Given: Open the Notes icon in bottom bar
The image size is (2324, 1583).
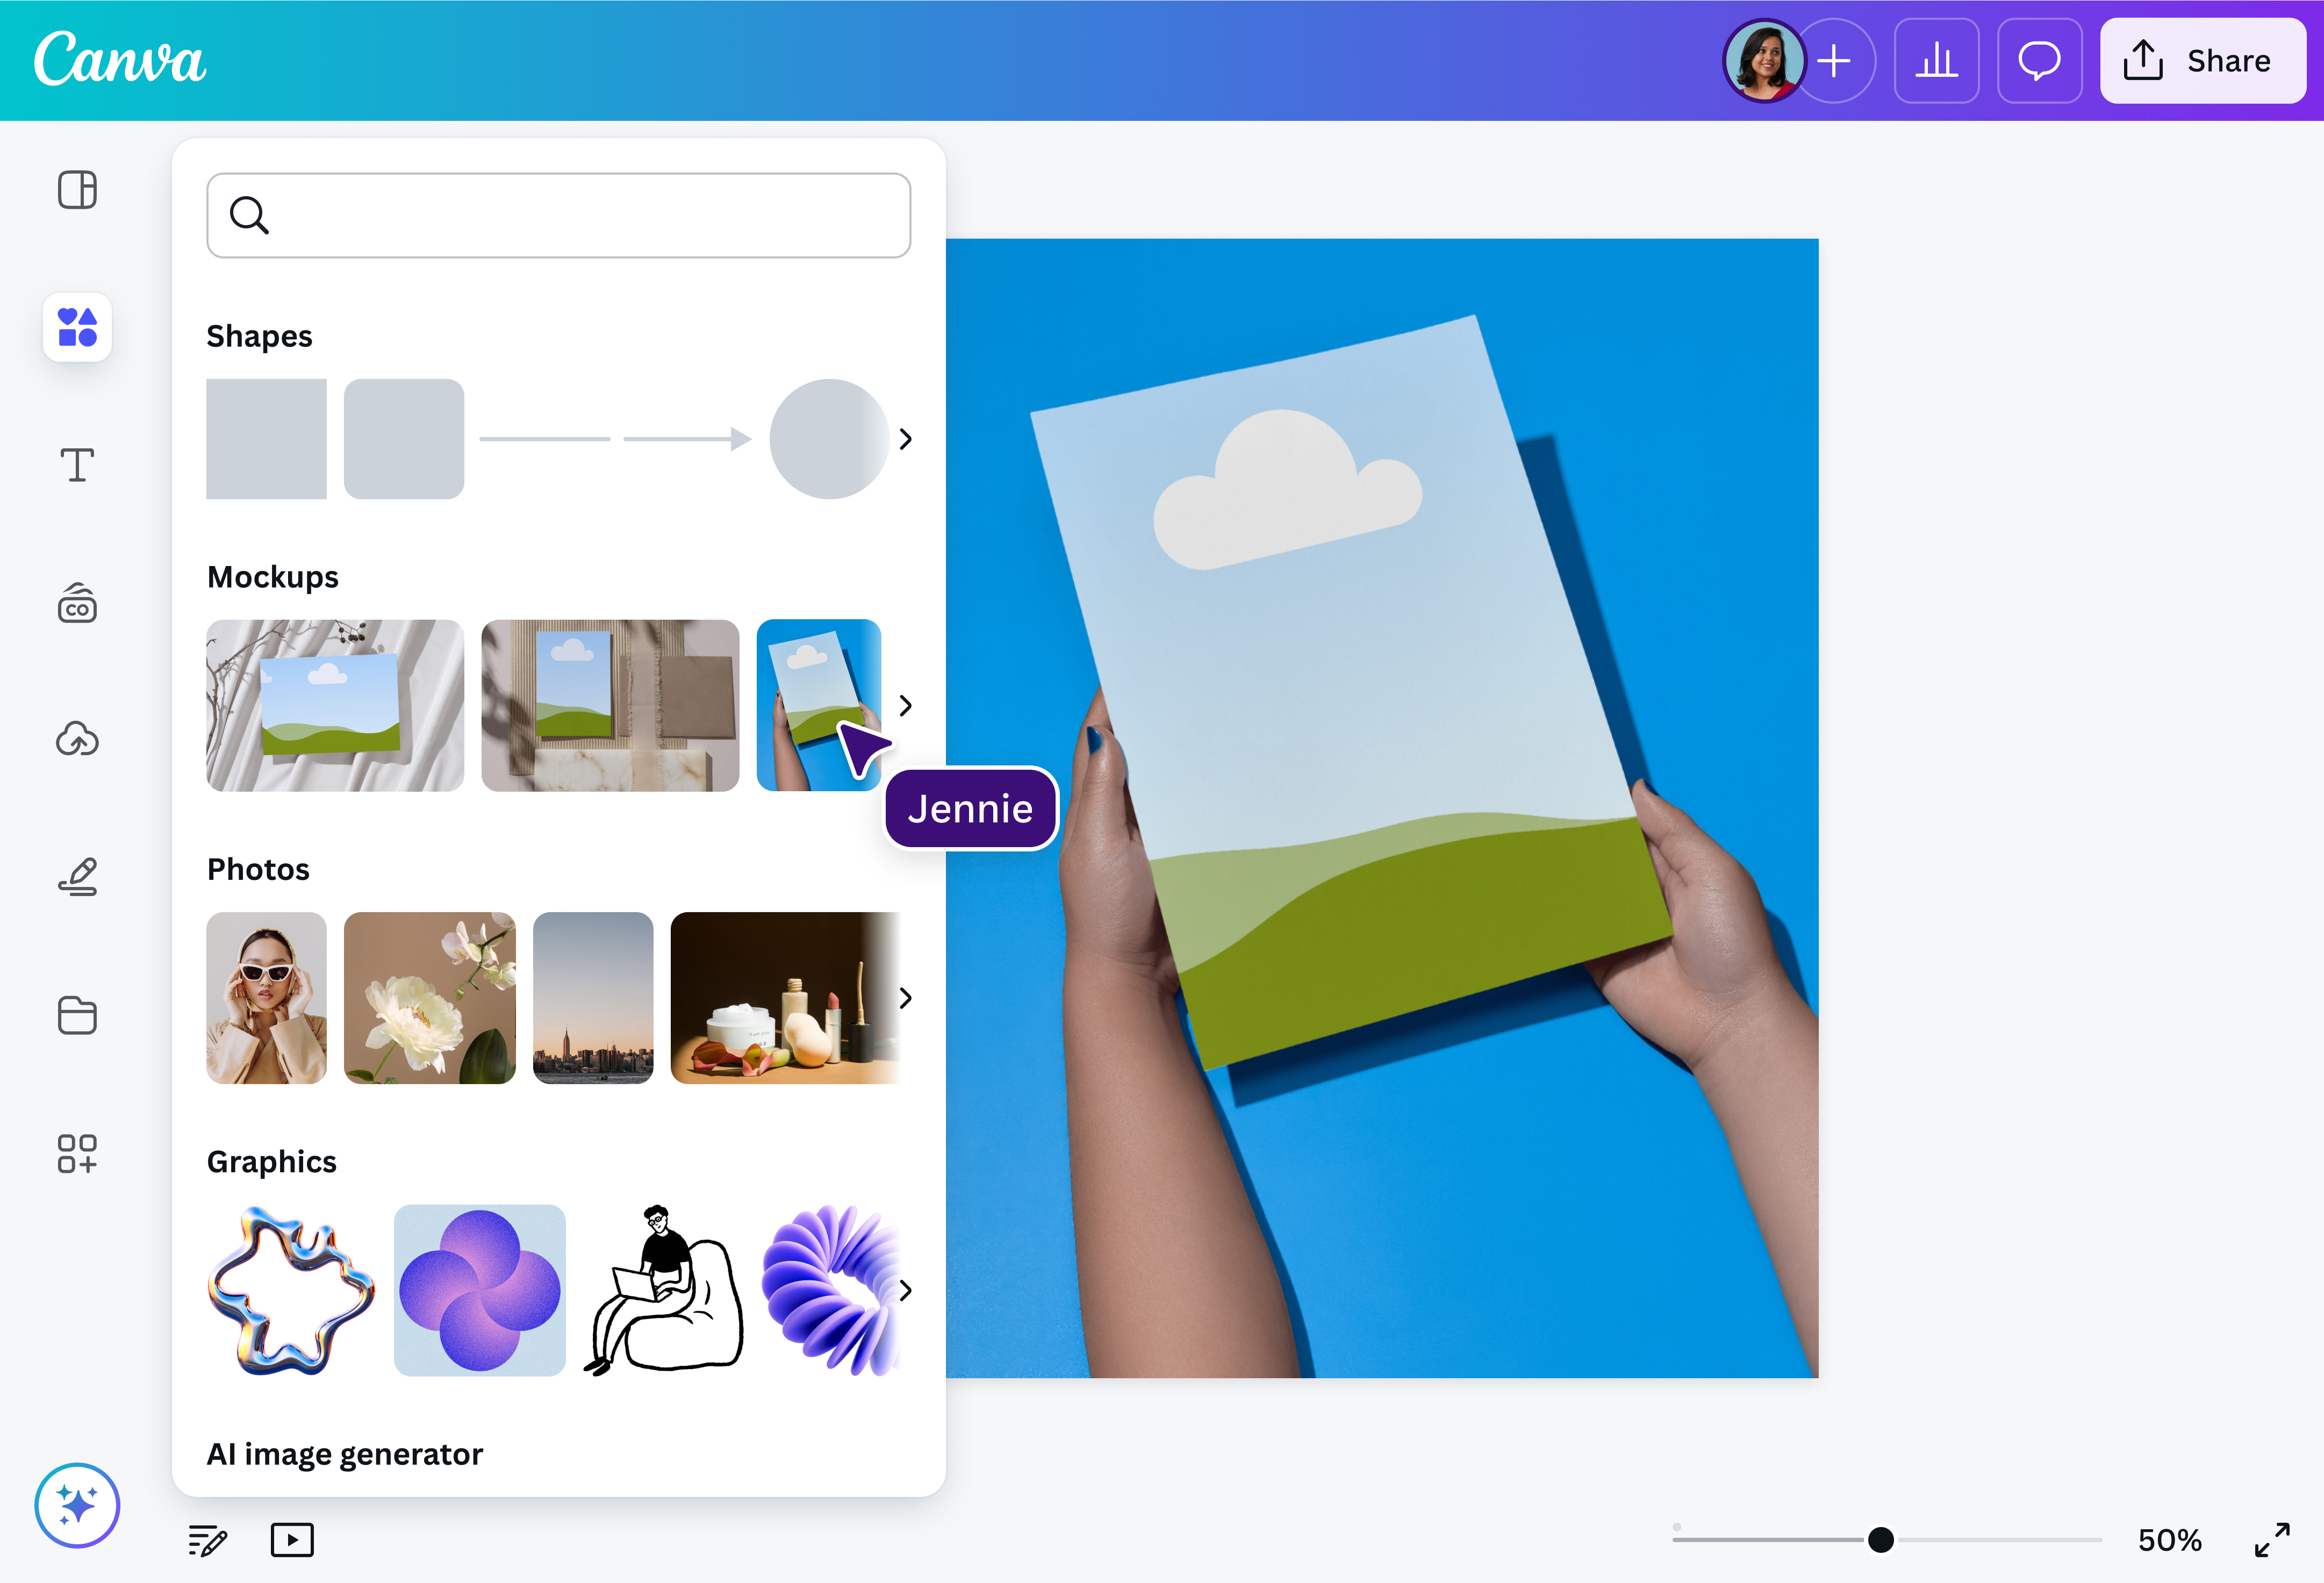Looking at the screenshot, I should pos(207,1540).
